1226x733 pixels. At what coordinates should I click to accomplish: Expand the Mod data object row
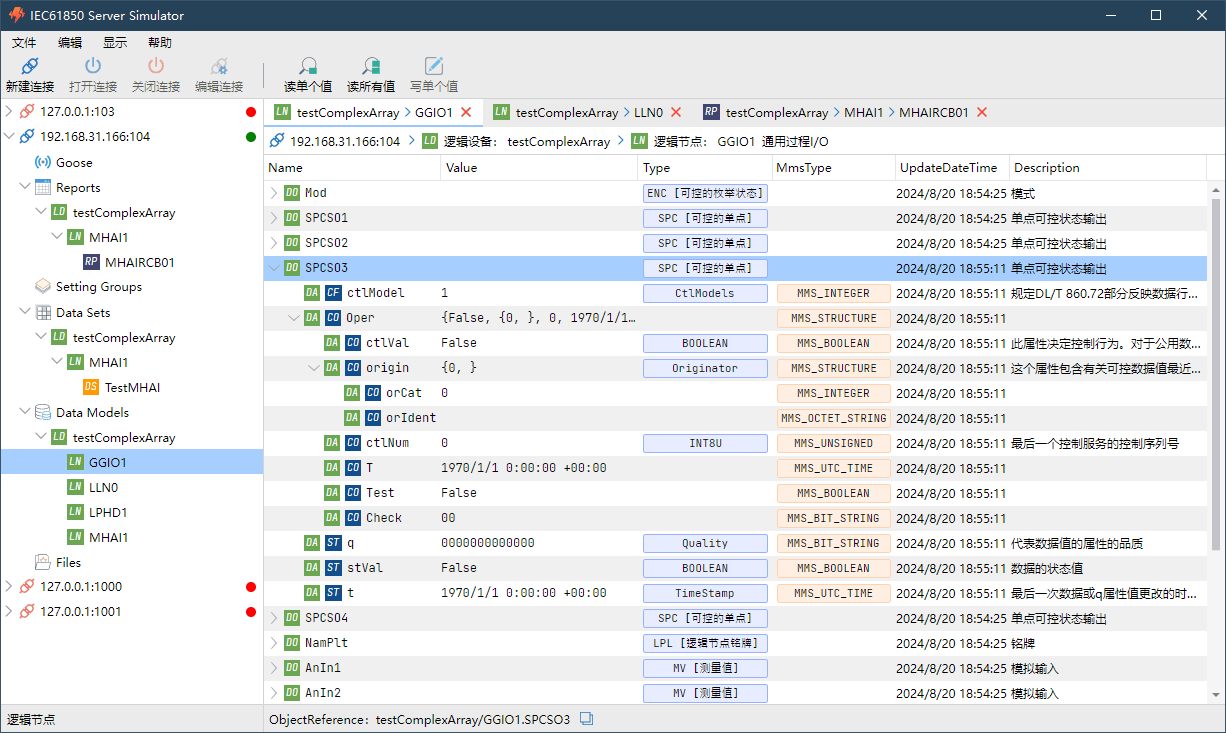click(275, 193)
